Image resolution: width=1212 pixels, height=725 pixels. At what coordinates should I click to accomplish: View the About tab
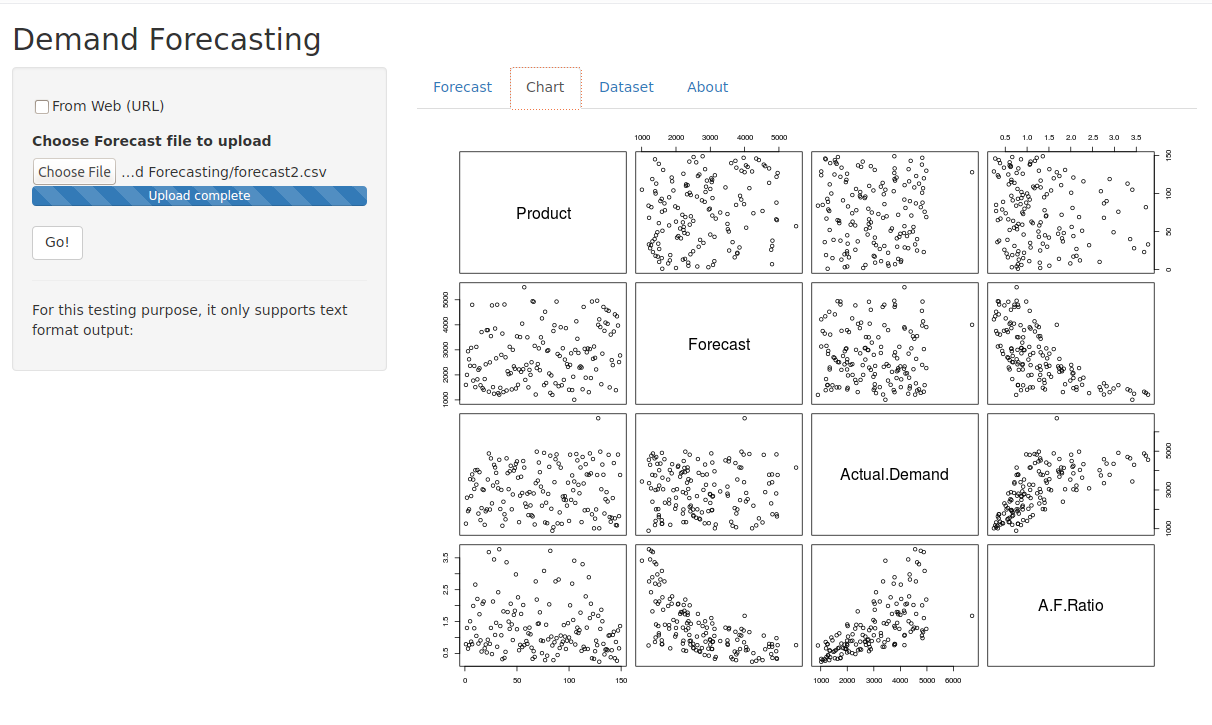coord(707,87)
